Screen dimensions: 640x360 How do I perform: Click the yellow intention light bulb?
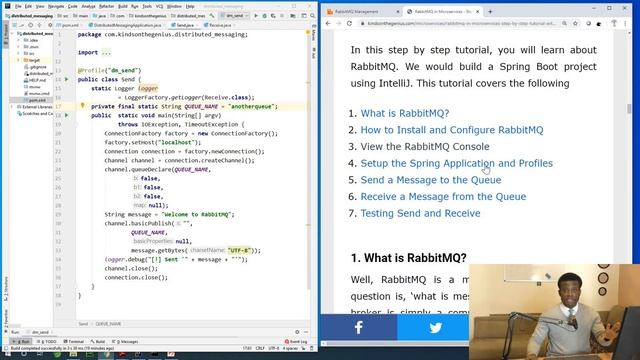click(82, 106)
